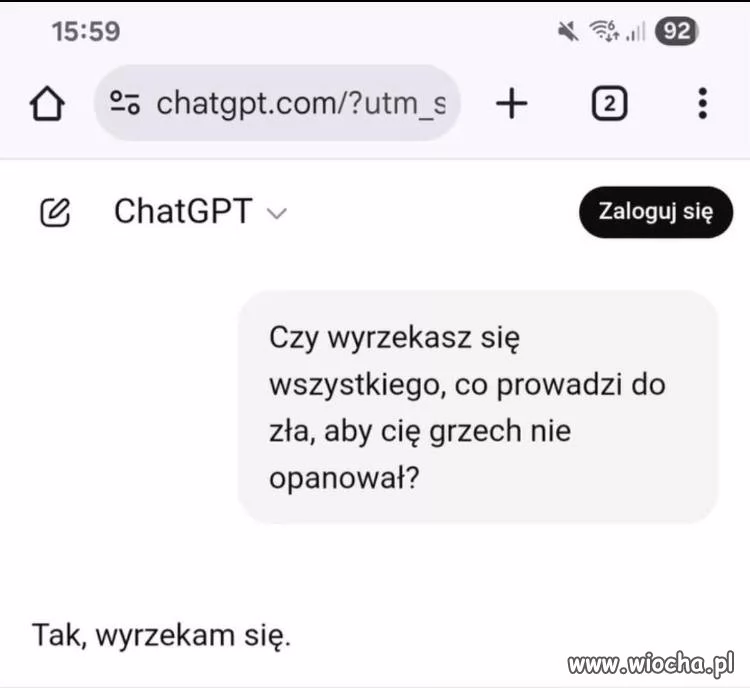Start a new chat with the compose icon
The image size is (750, 688).
point(55,212)
